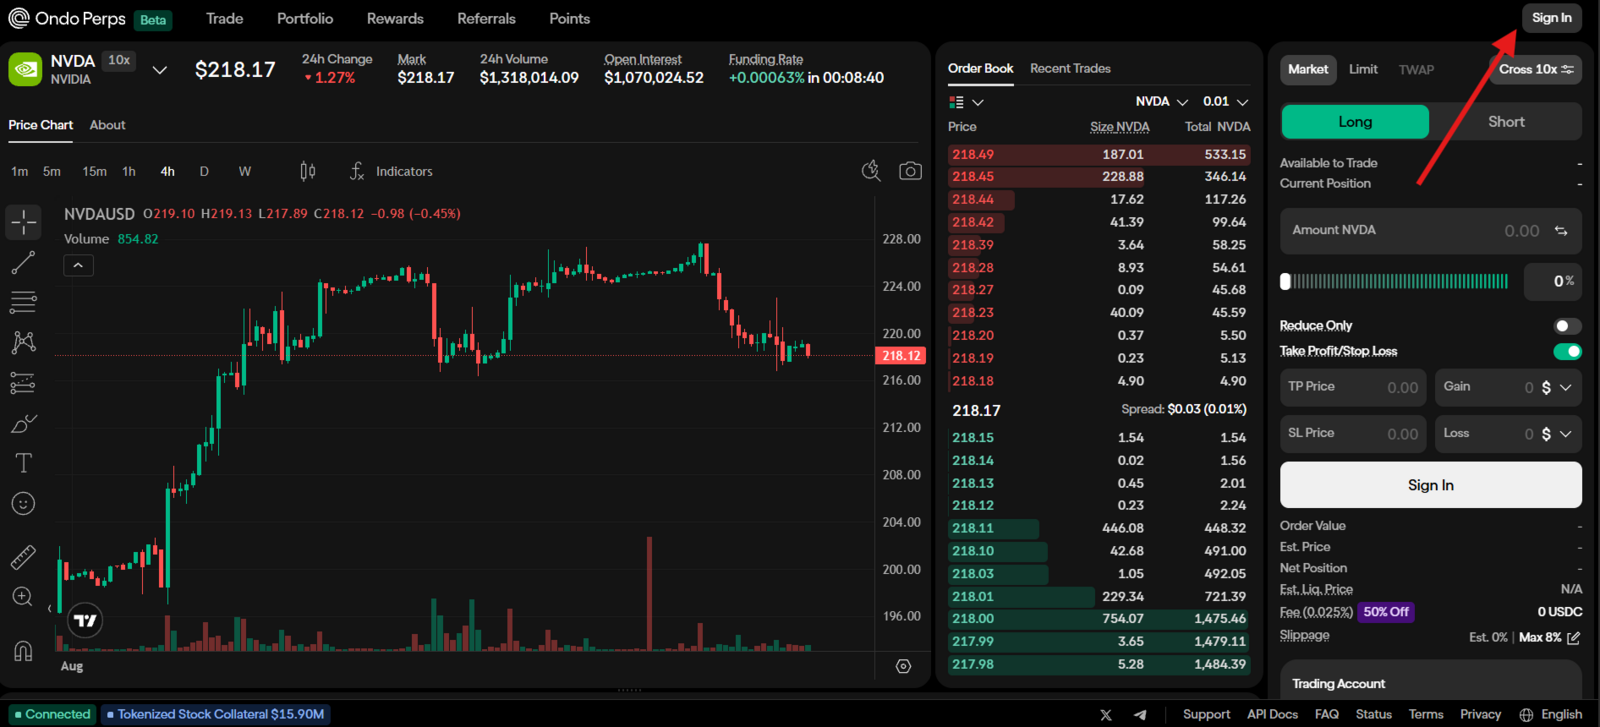Open the emoji icons tool
Viewport: 1600px width, 727px height.
[23, 504]
